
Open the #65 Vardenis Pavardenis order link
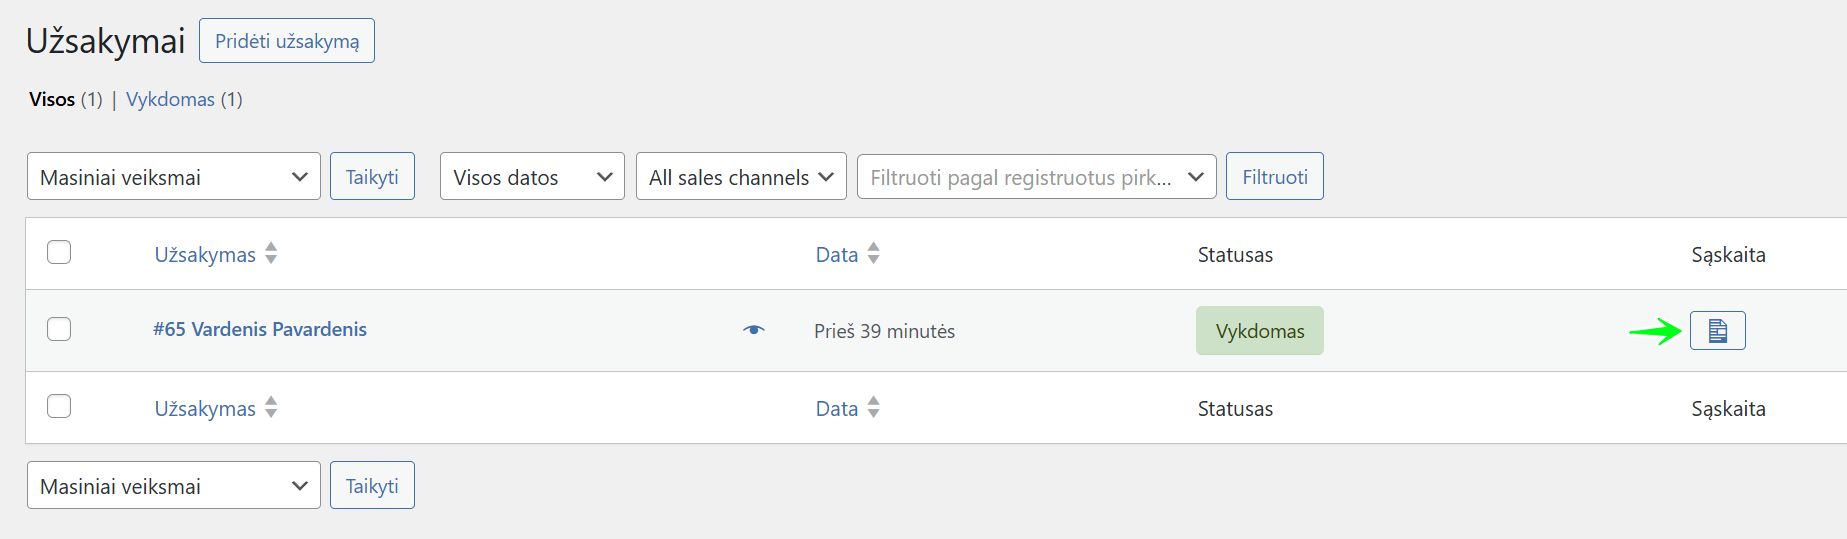[260, 329]
